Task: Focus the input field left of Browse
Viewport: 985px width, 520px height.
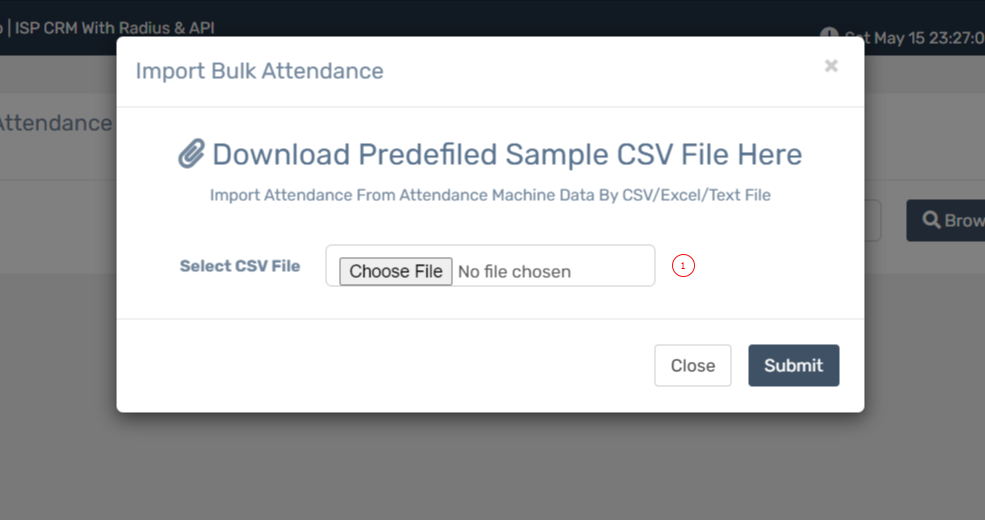Action: coord(873,220)
